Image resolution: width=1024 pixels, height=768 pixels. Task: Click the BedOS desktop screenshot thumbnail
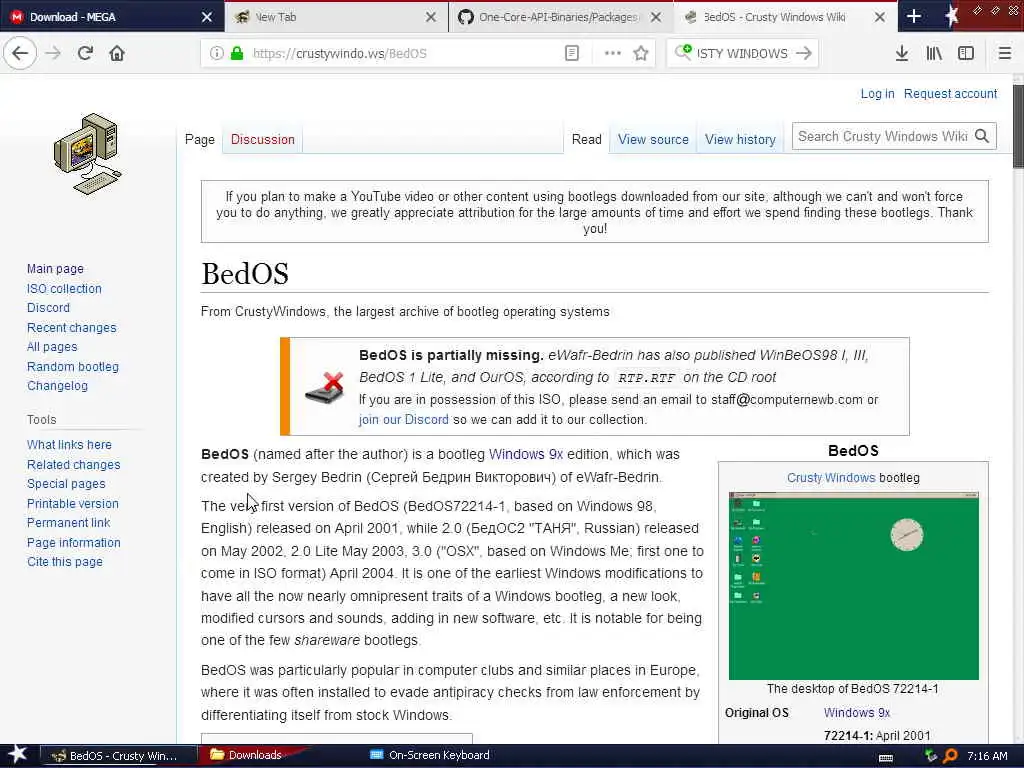(x=854, y=586)
